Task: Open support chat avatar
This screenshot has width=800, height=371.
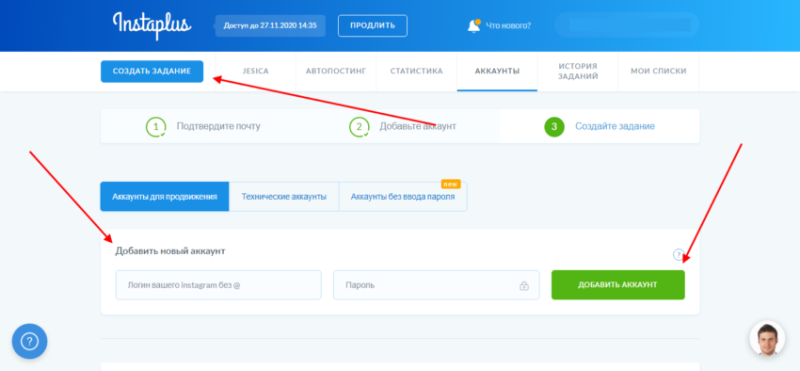Action: coord(767,338)
